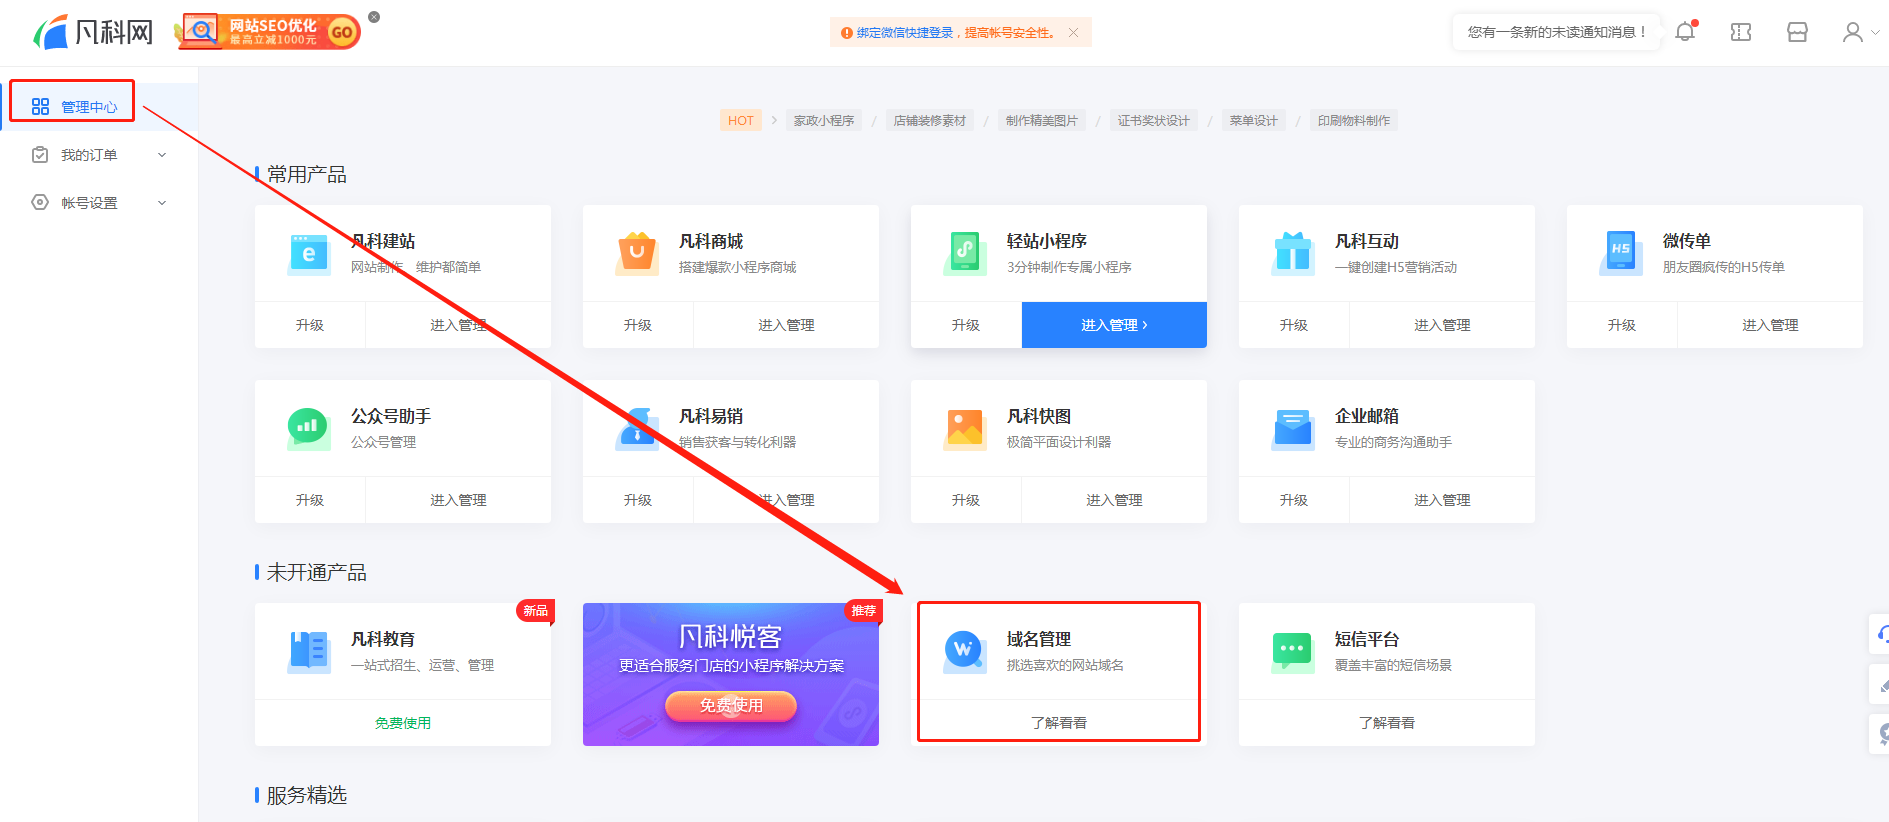Click the 凡科建站 product icon

coord(309,254)
